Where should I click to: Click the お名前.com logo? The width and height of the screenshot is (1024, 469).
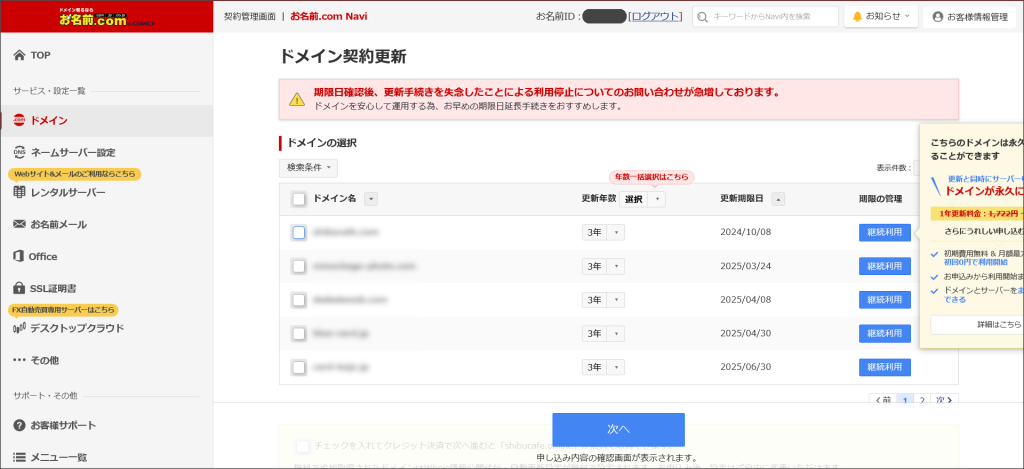click(106, 16)
